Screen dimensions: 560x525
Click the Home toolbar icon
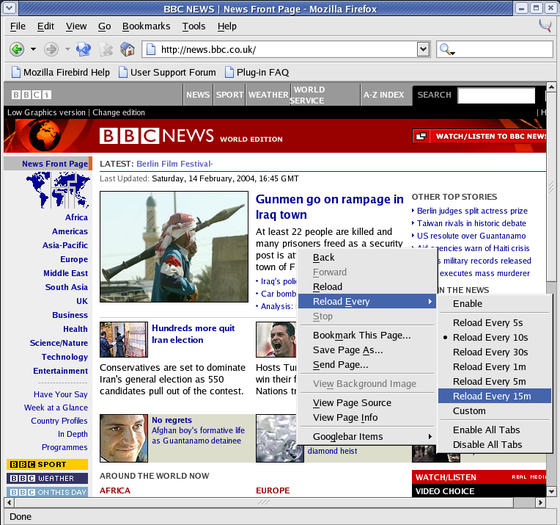[127, 49]
